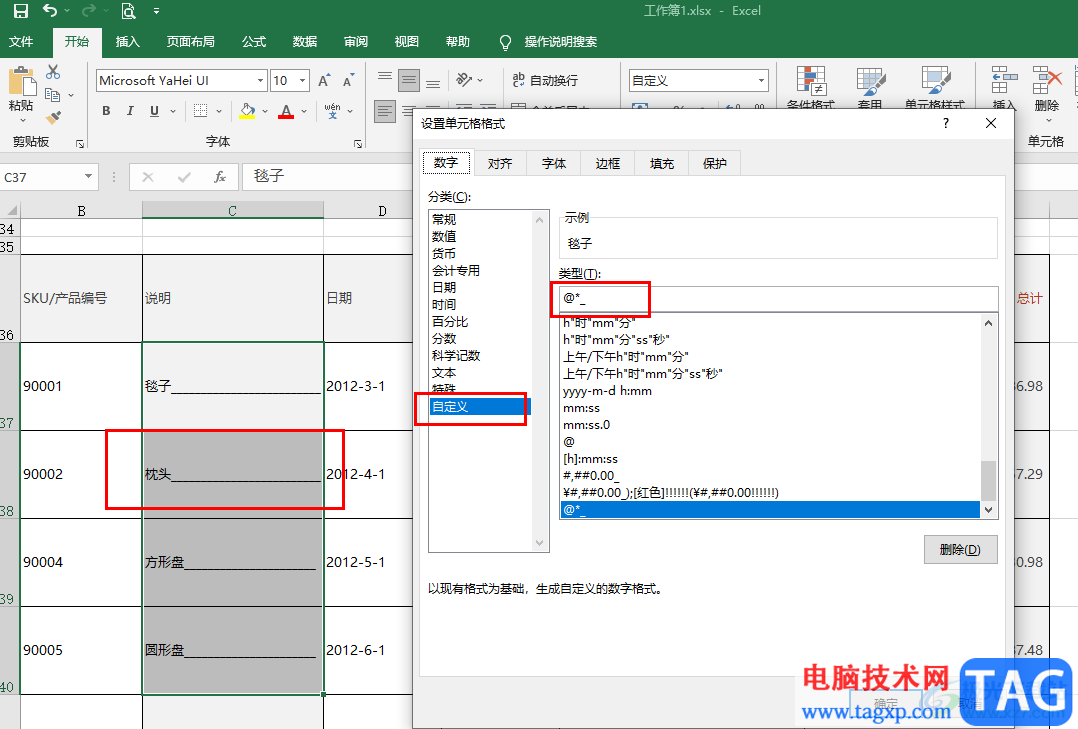Toggle left text alignment
1078x729 pixels.
(385, 111)
